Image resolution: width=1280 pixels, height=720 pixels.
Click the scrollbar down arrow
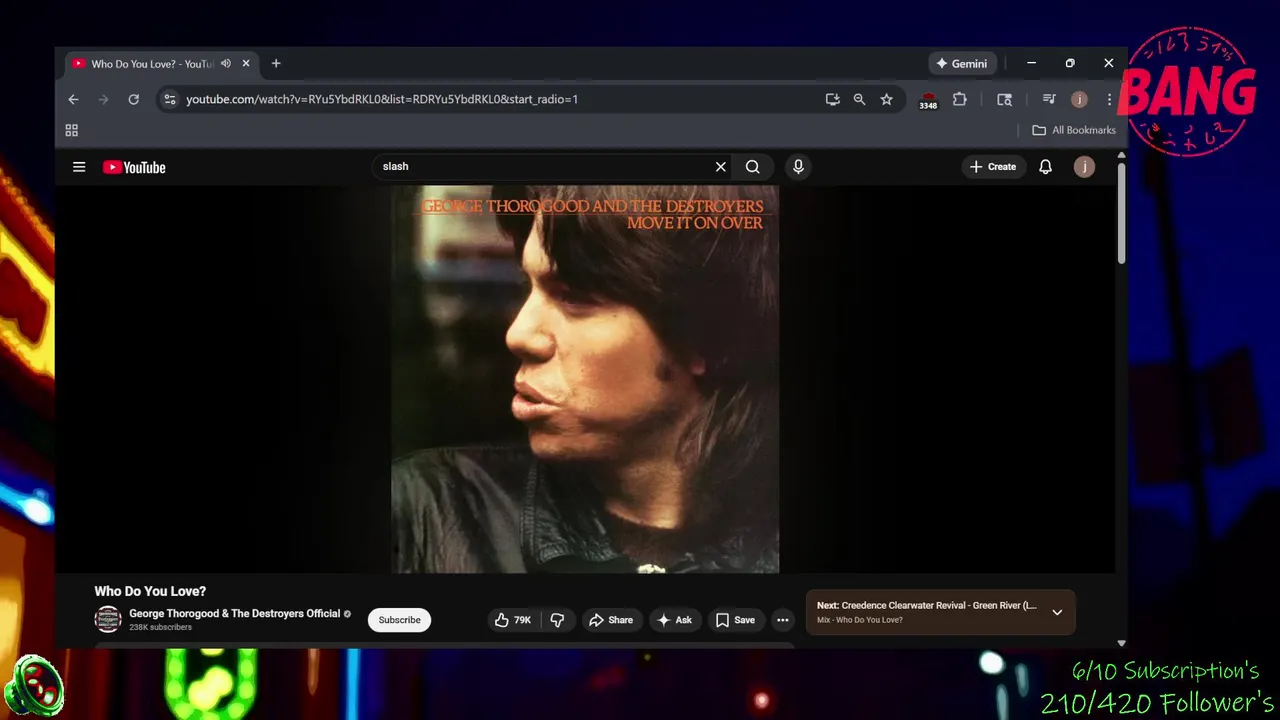click(1121, 644)
